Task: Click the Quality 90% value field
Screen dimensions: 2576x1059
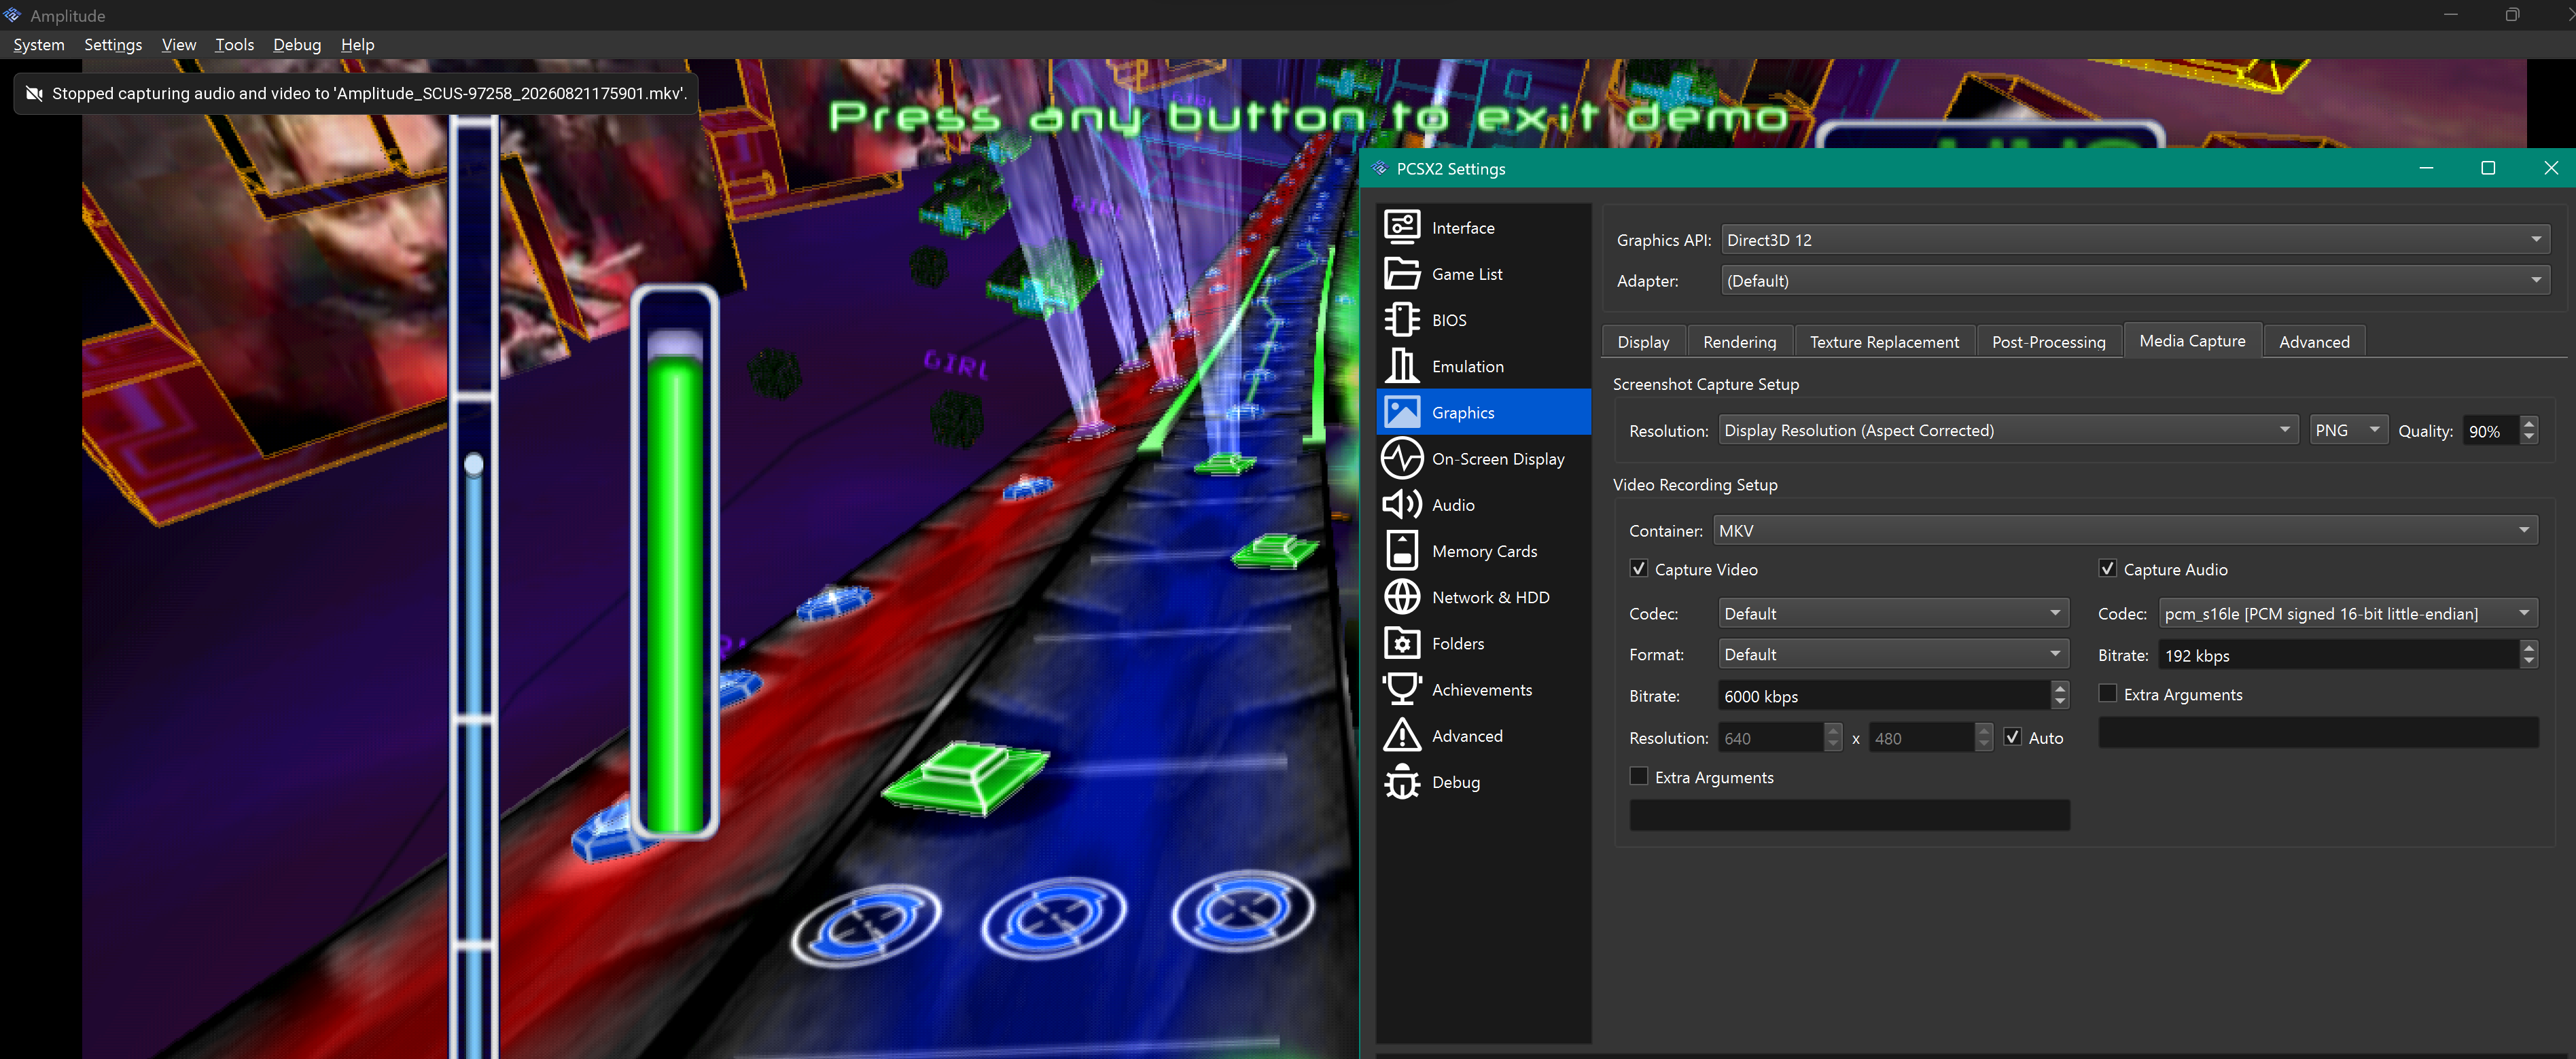Action: 2490,430
